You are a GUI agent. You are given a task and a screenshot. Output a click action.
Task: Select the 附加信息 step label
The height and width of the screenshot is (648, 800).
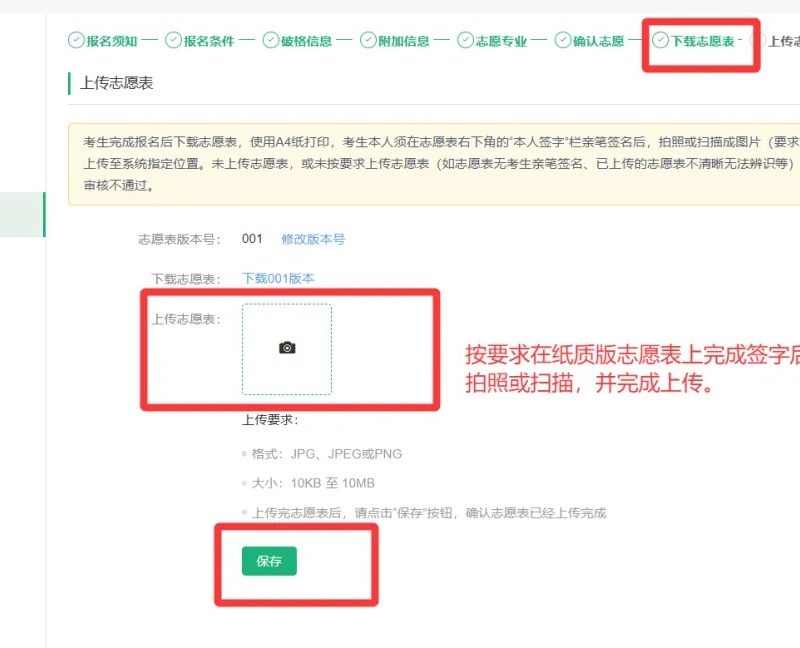tap(405, 41)
